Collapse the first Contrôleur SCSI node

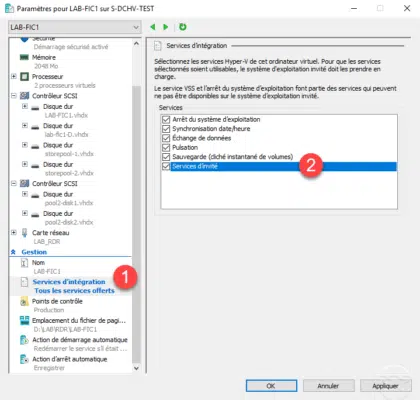tap(14, 96)
